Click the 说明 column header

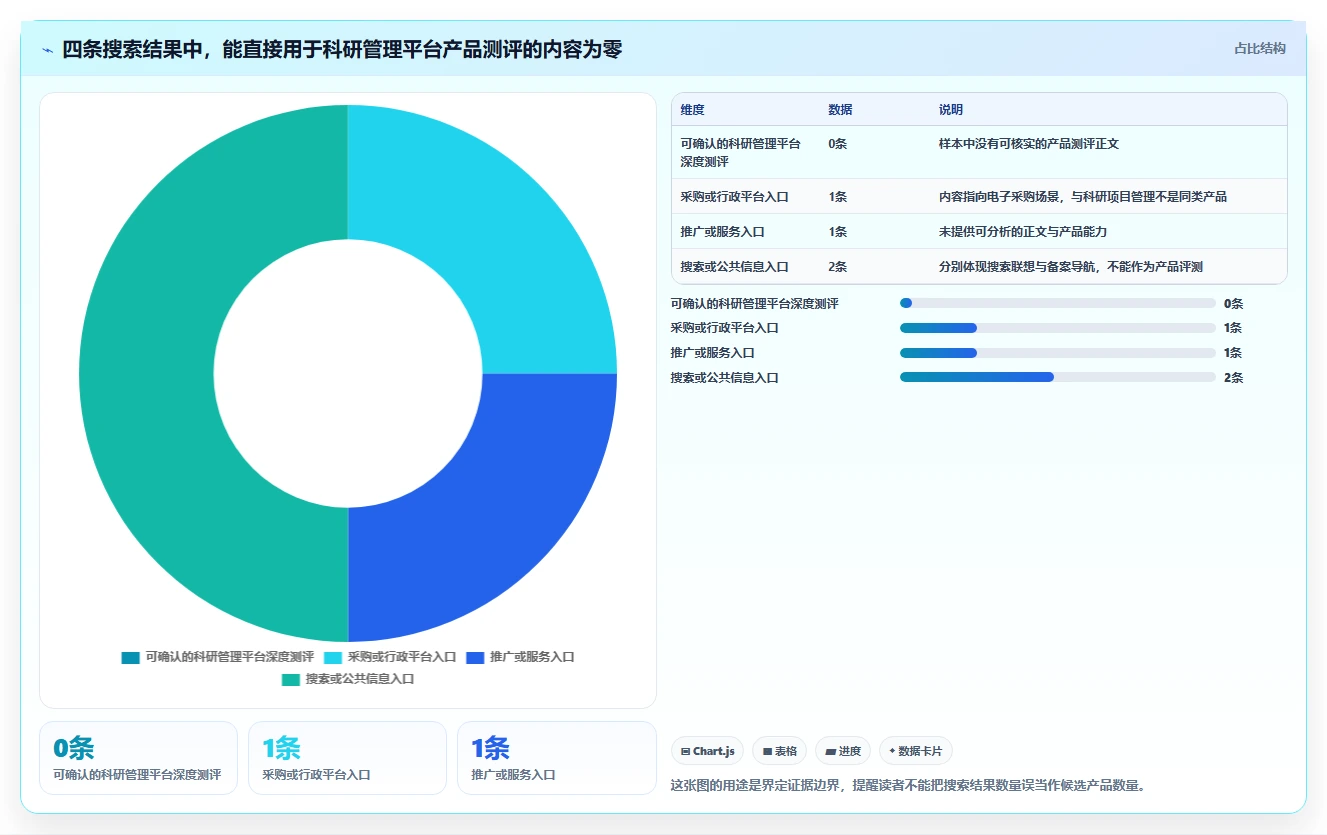coord(950,110)
